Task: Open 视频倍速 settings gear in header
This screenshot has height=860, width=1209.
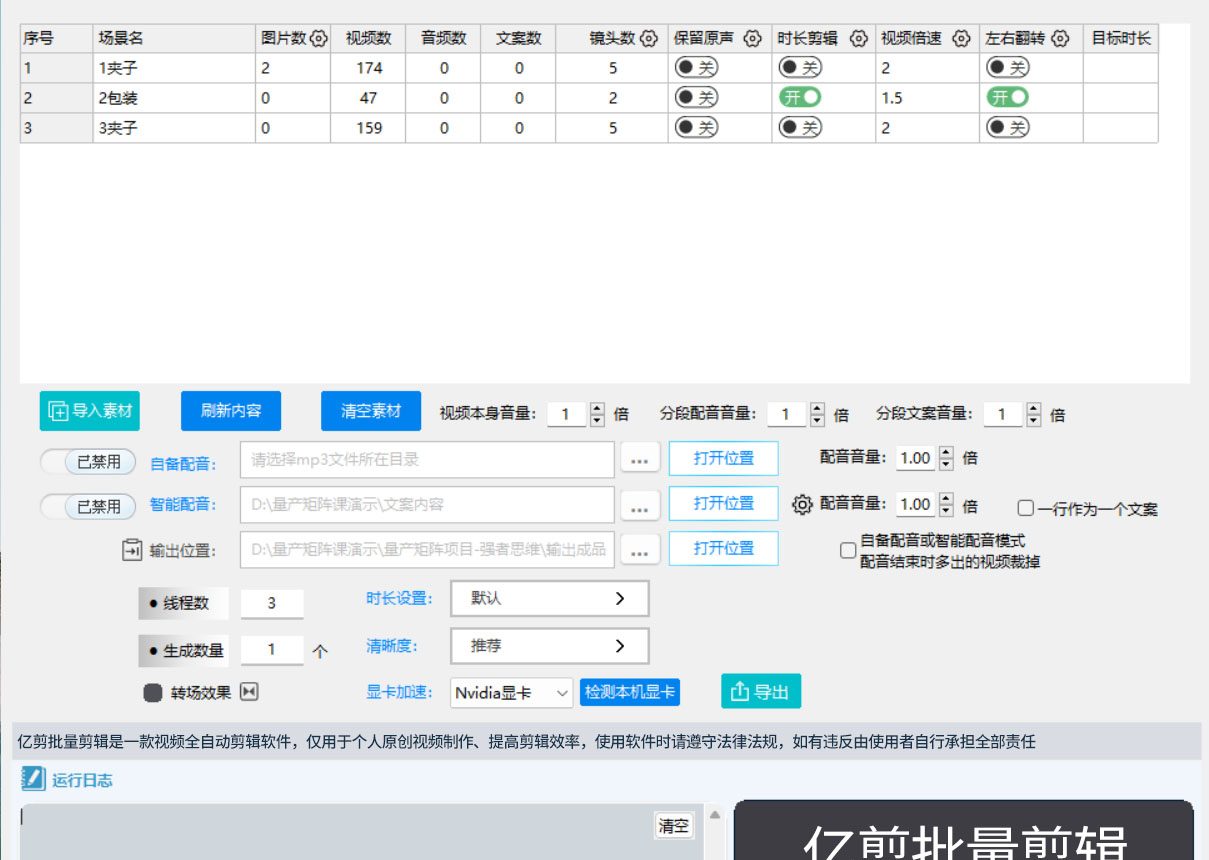Action: tap(961, 37)
